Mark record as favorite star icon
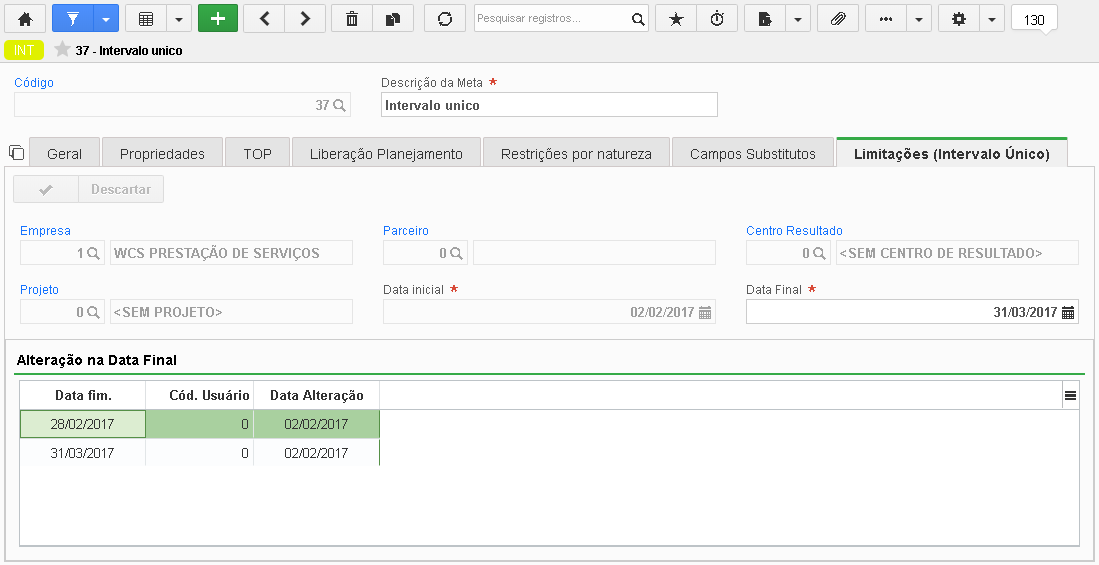The height and width of the screenshot is (565, 1099). [676, 19]
